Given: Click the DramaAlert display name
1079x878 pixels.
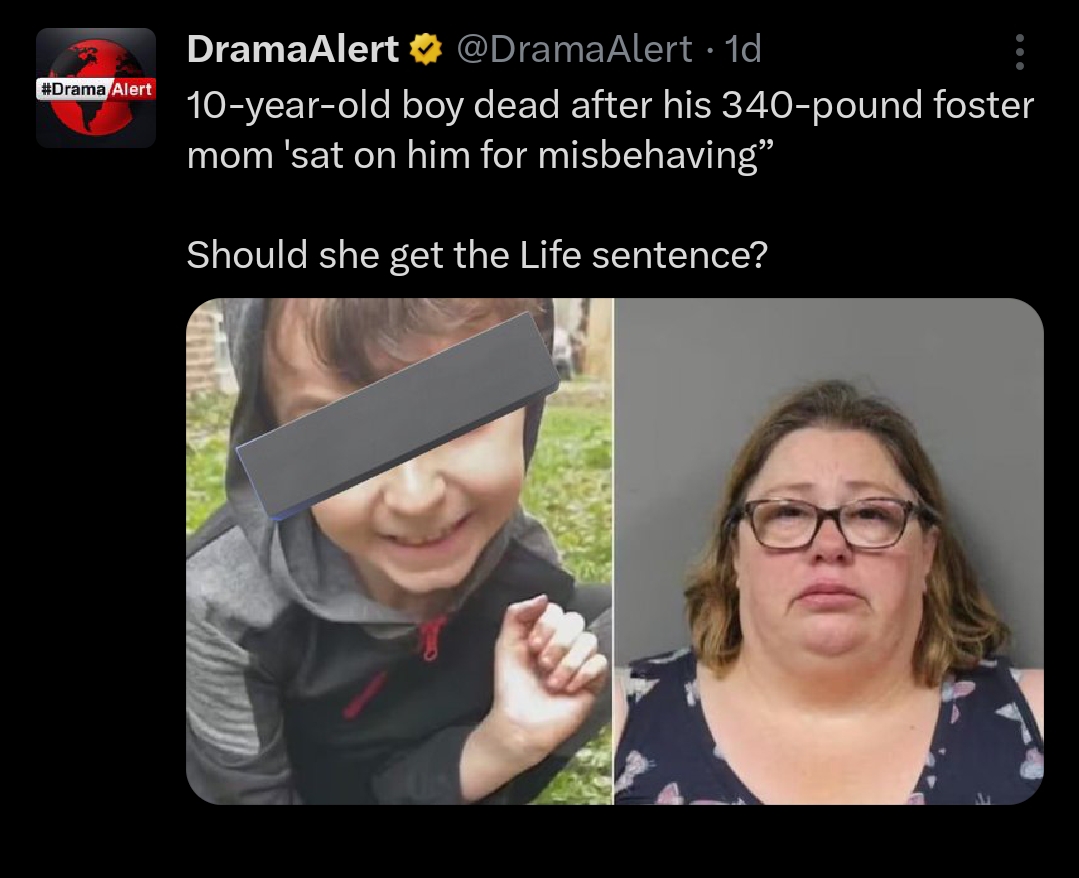Looking at the screenshot, I should (292, 50).
